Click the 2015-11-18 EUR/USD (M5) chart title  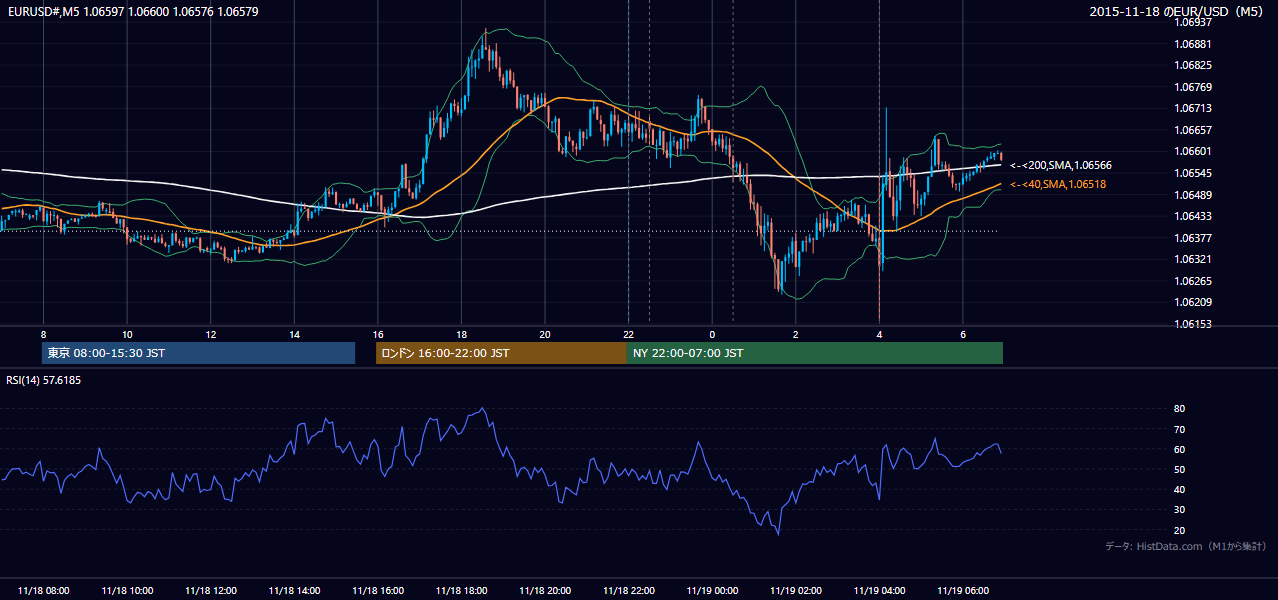(x=1178, y=11)
